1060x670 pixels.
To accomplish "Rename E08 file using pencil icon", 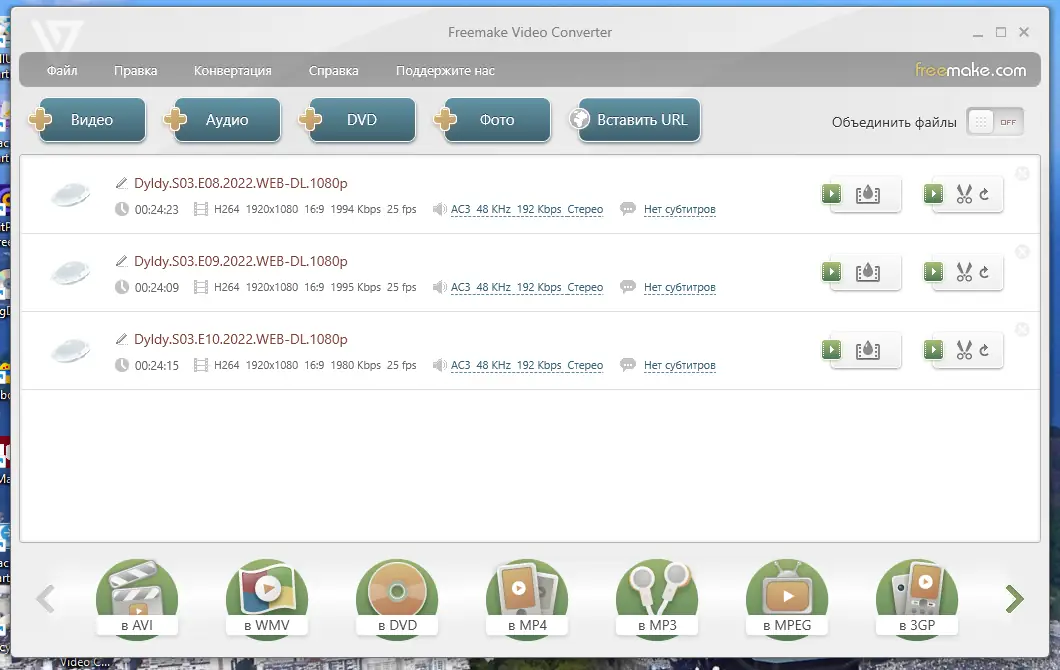I will pyautogui.click(x=122, y=183).
